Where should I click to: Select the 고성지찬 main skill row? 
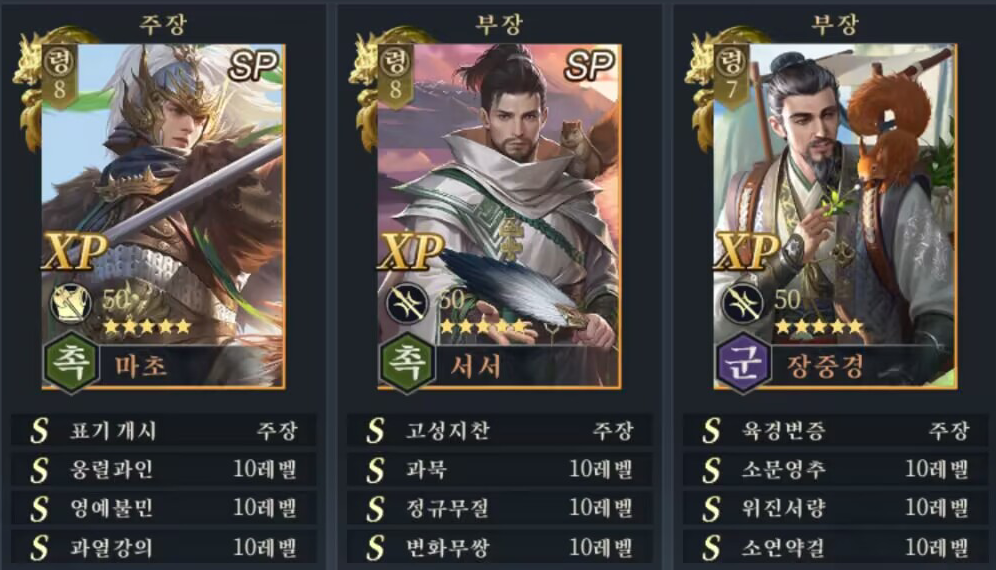[499, 430]
